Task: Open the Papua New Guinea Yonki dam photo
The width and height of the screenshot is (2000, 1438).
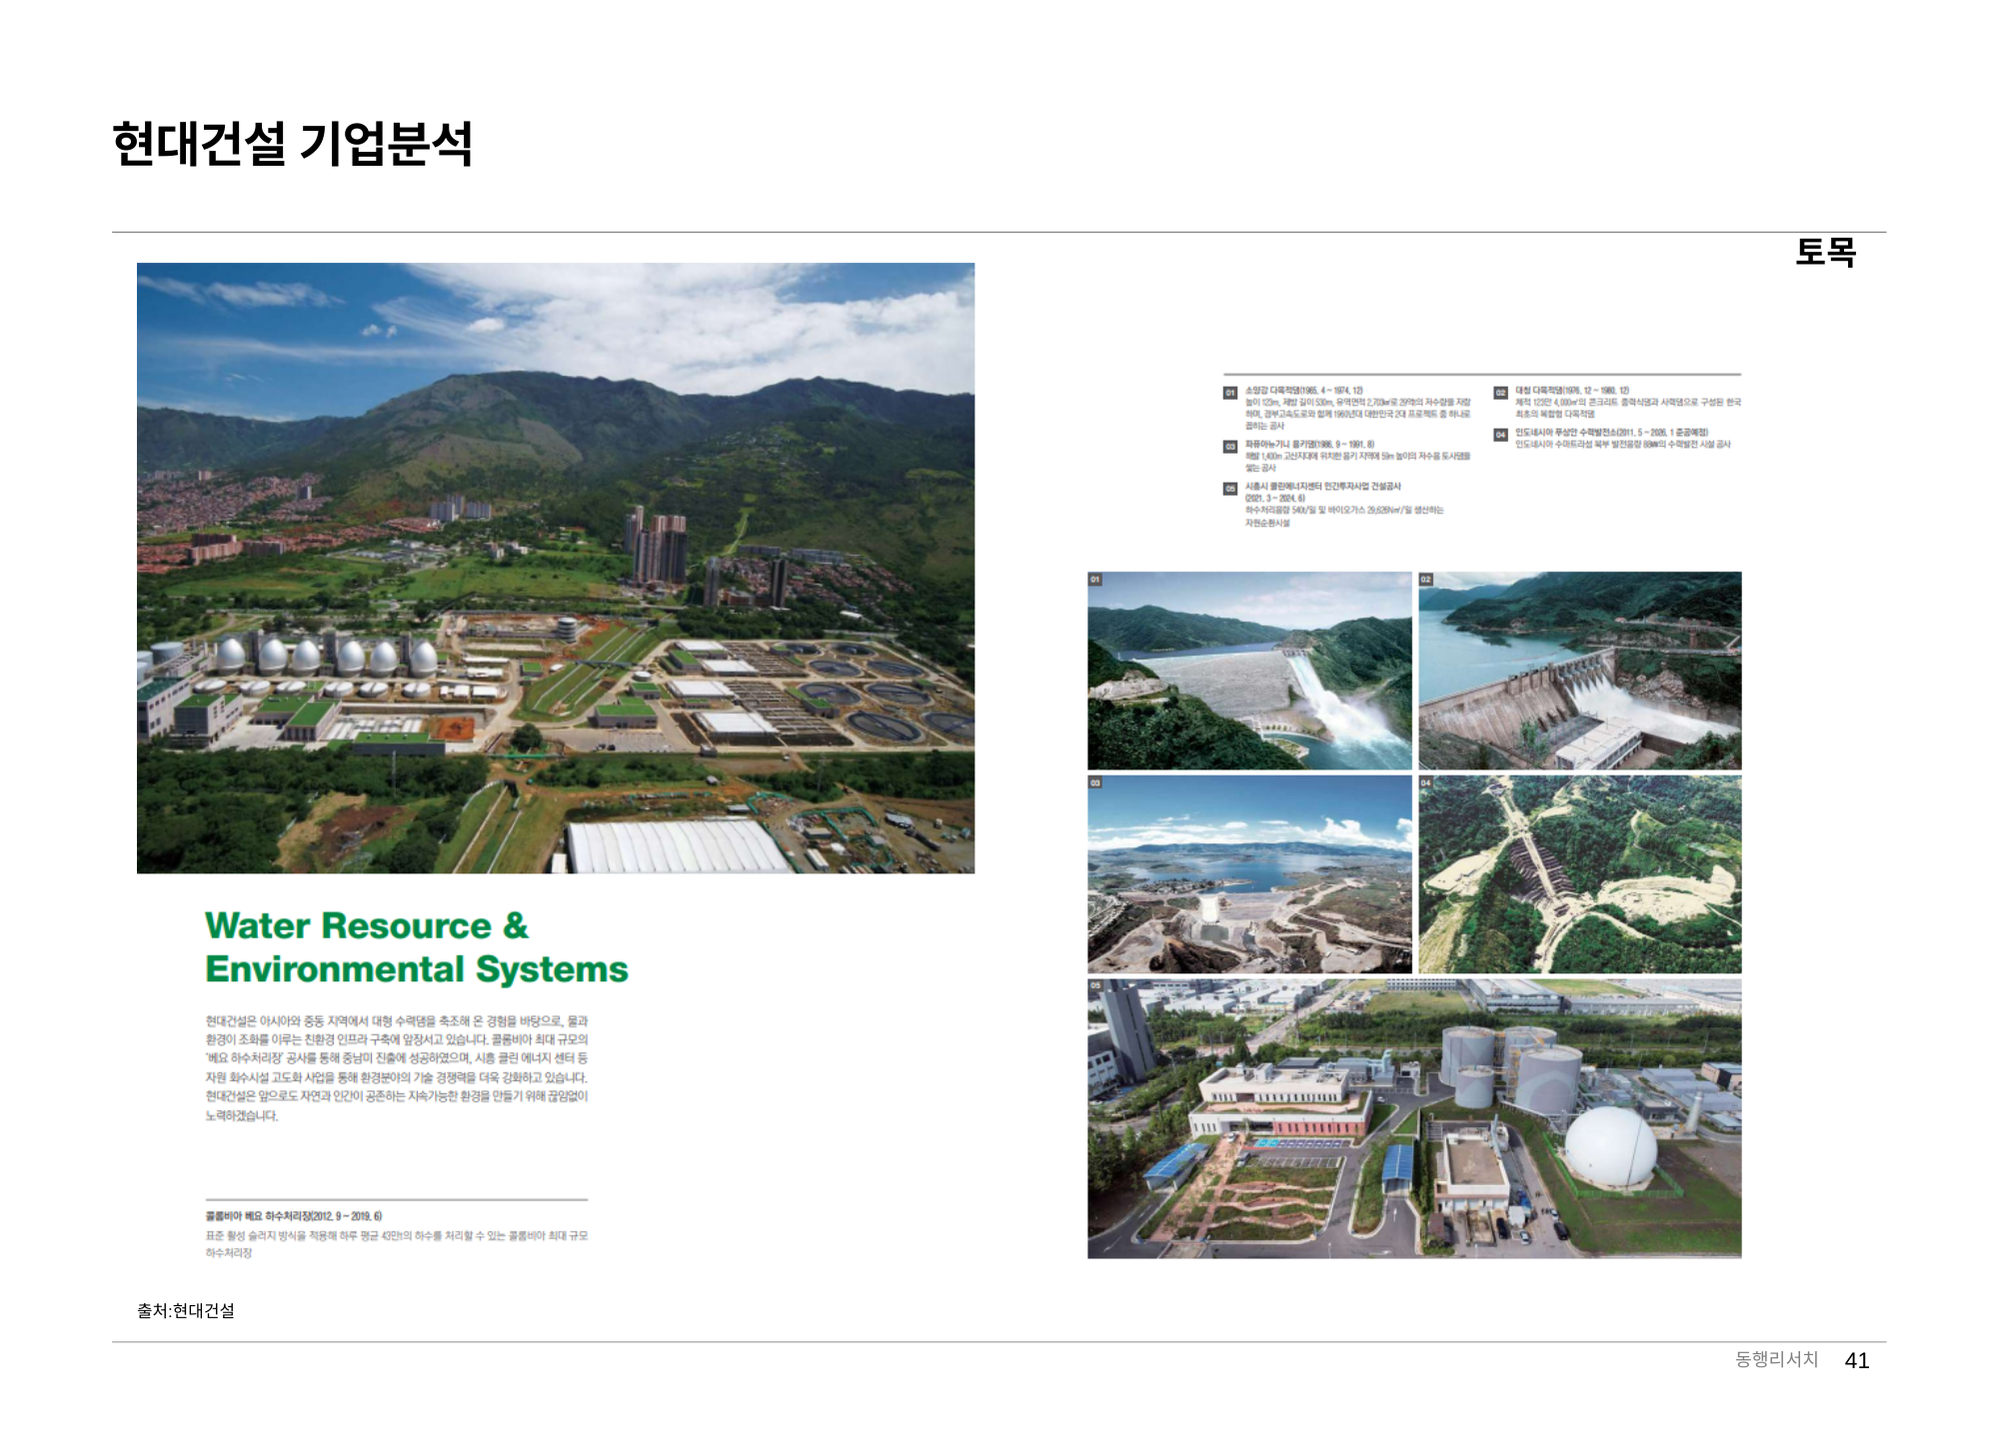Action: click(1249, 874)
